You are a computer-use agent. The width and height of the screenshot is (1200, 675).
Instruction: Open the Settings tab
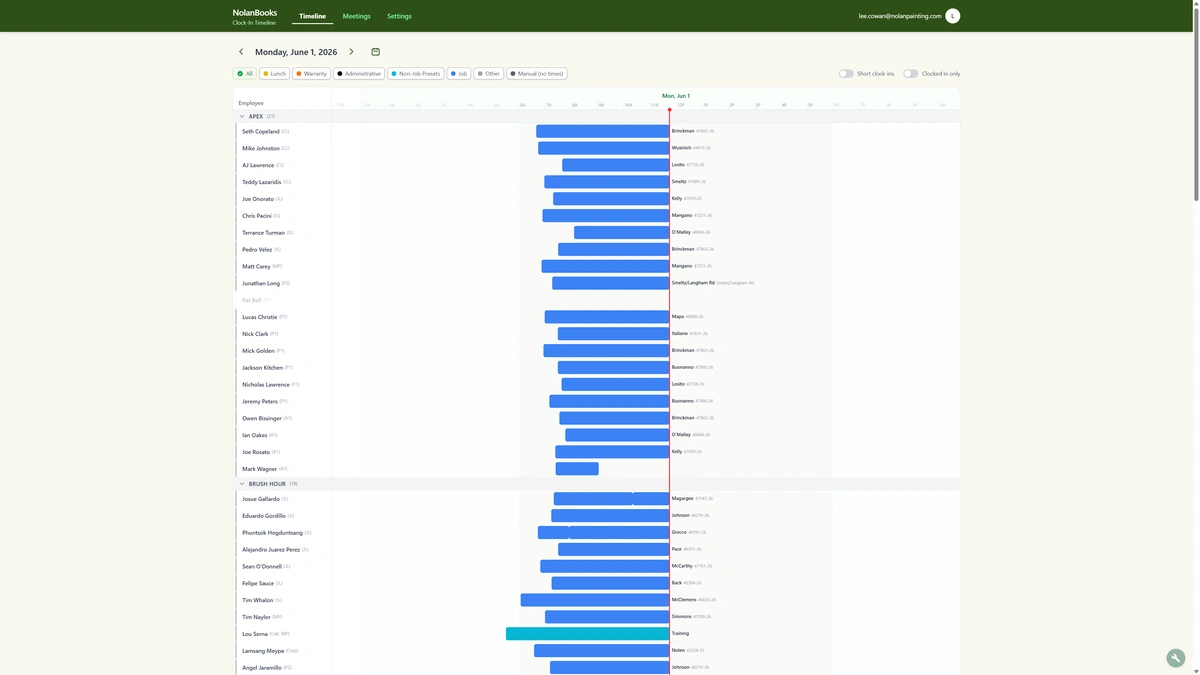[x=399, y=16]
